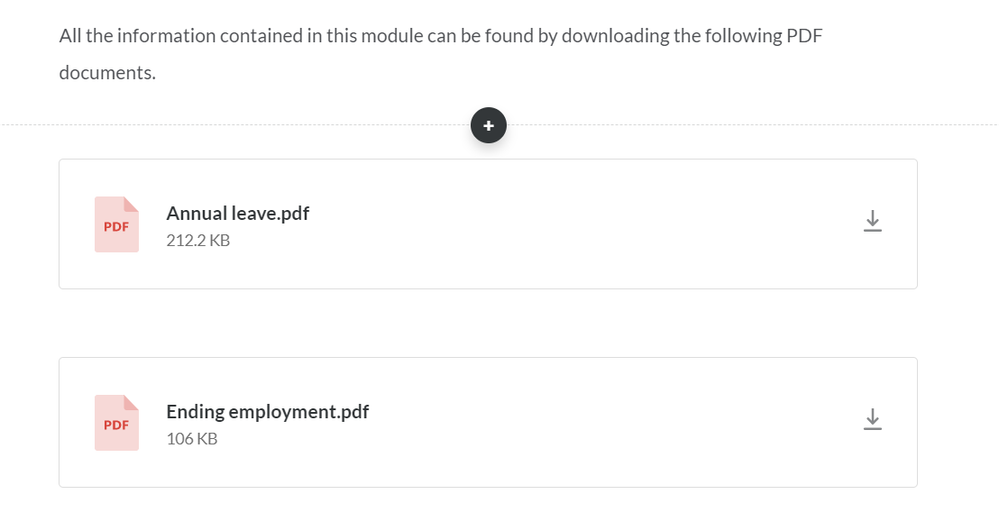Download the Annual leave.pdf file
The height and width of the screenshot is (521, 999).
coord(872,221)
